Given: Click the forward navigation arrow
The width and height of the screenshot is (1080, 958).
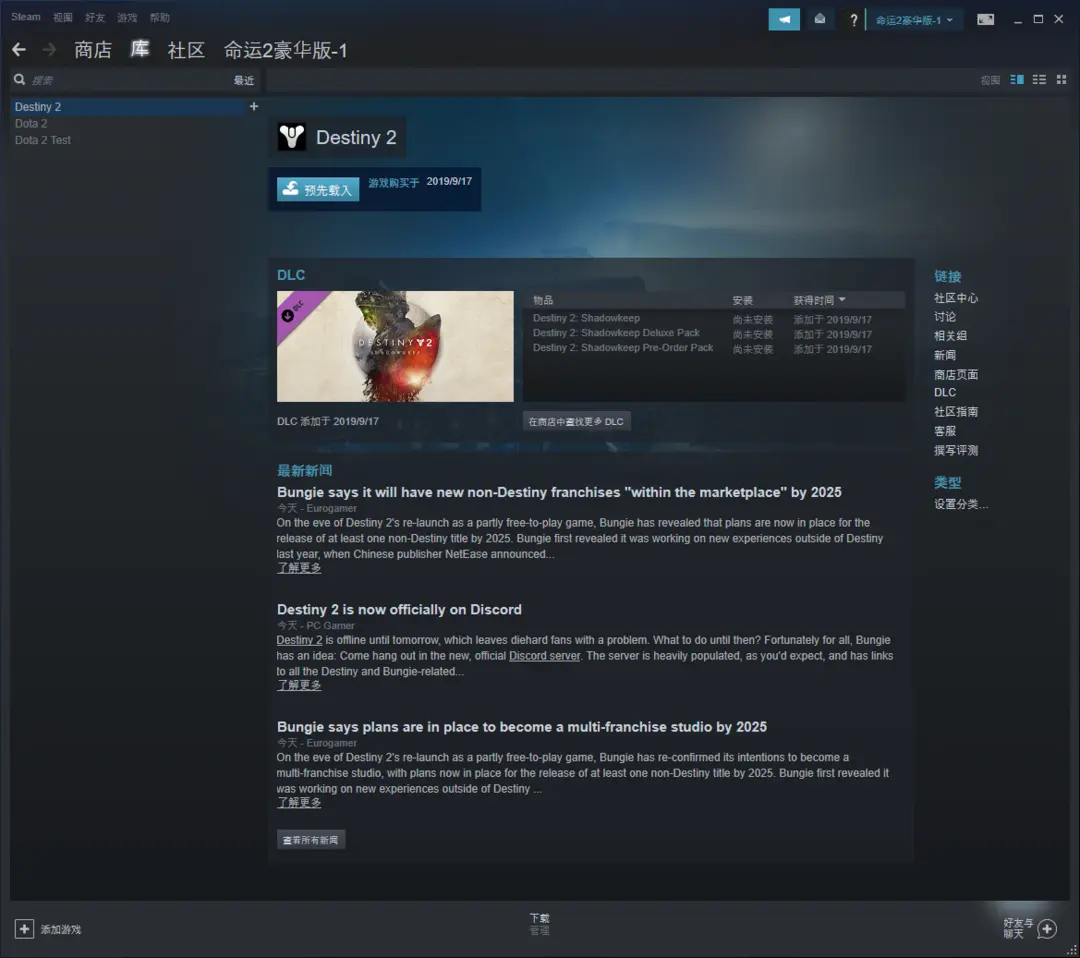Looking at the screenshot, I should (x=49, y=50).
